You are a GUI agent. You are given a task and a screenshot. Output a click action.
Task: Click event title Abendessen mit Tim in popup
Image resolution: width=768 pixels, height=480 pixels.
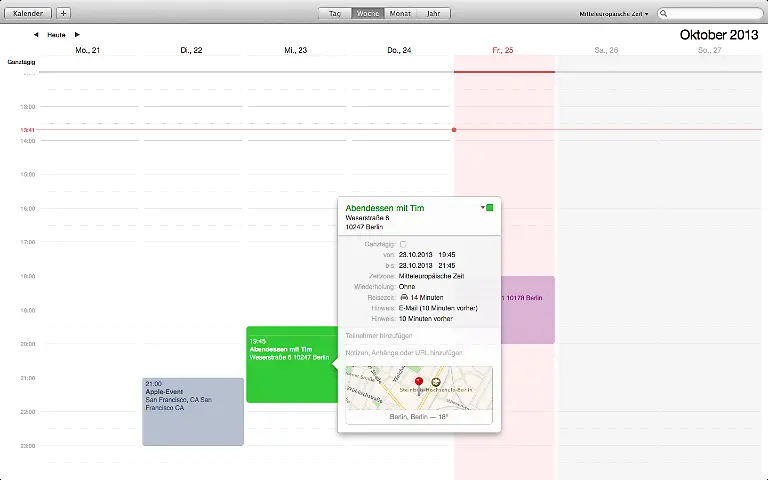[385, 208]
